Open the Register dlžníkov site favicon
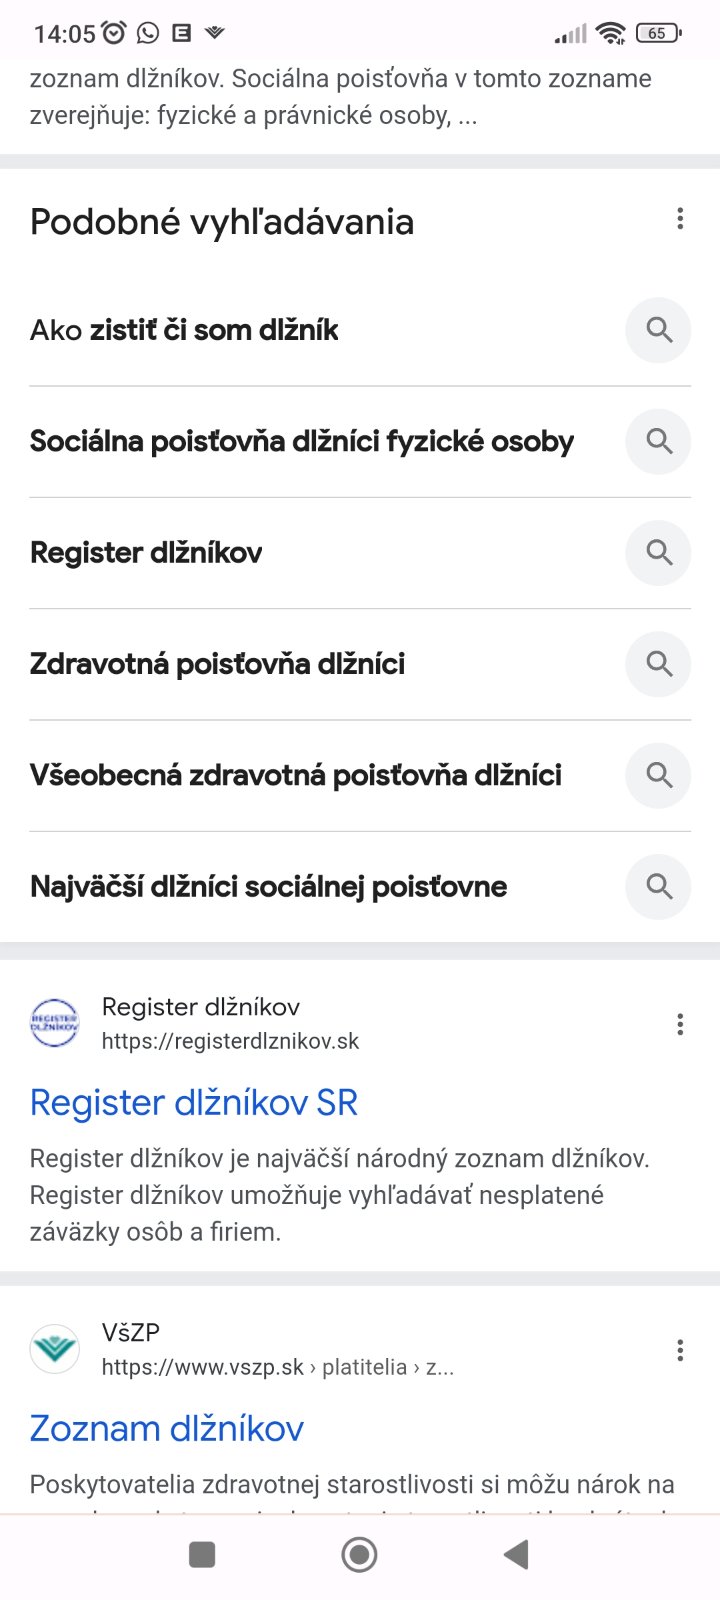The height and width of the screenshot is (1600, 720). point(55,1023)
